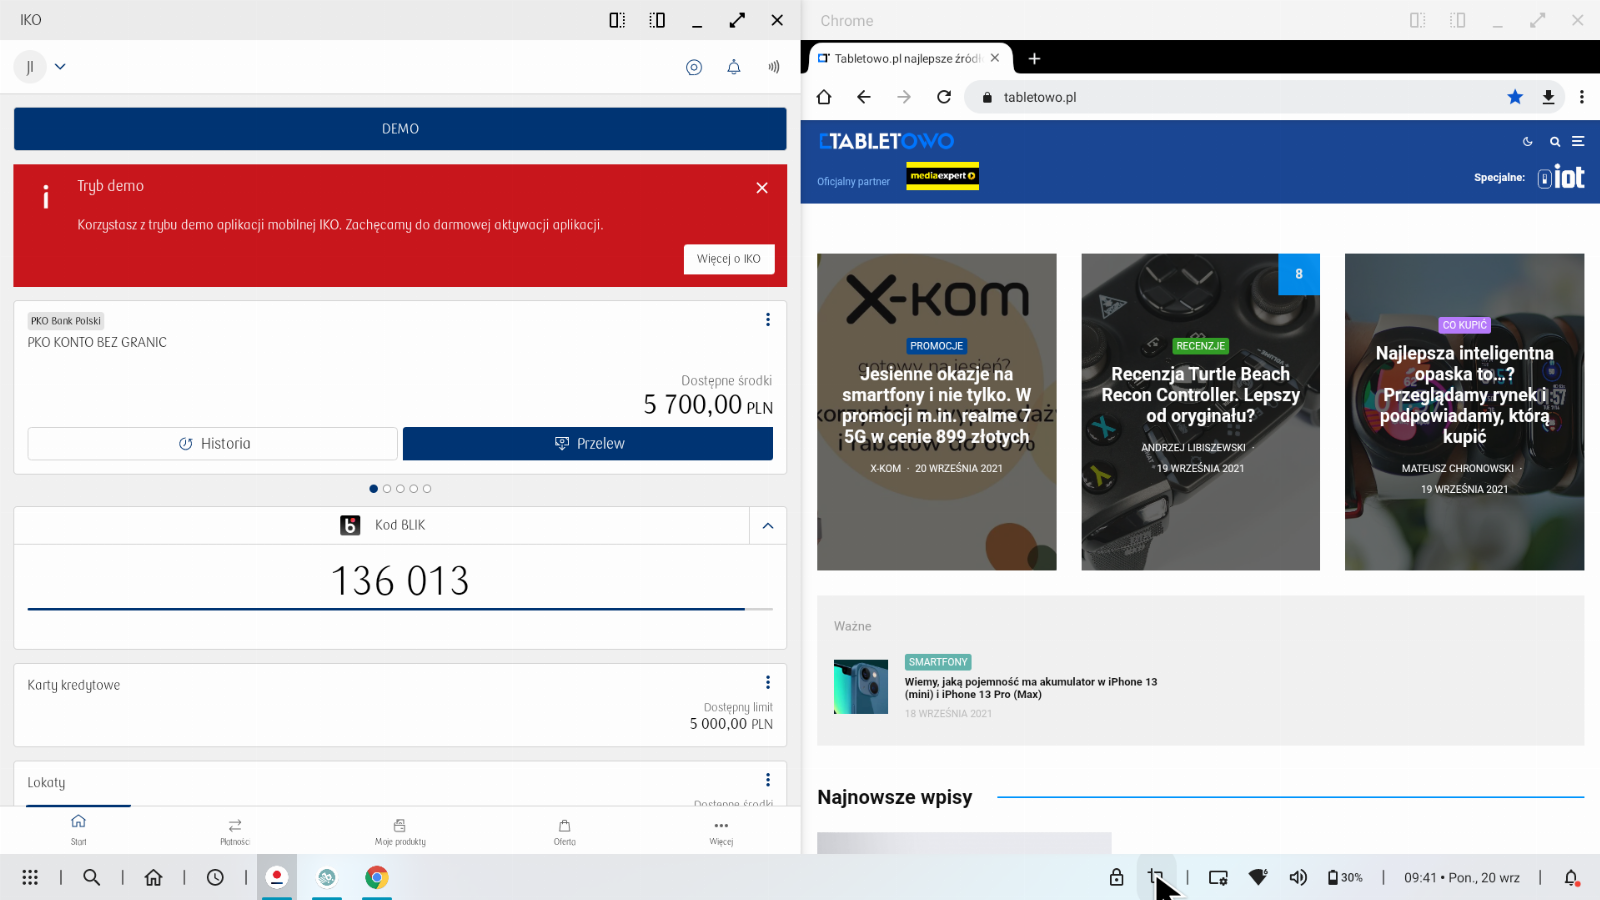Click taskbar lock icon
Image resolution: width=1600 pixels, height=900 pixels.
point(1116,877)
